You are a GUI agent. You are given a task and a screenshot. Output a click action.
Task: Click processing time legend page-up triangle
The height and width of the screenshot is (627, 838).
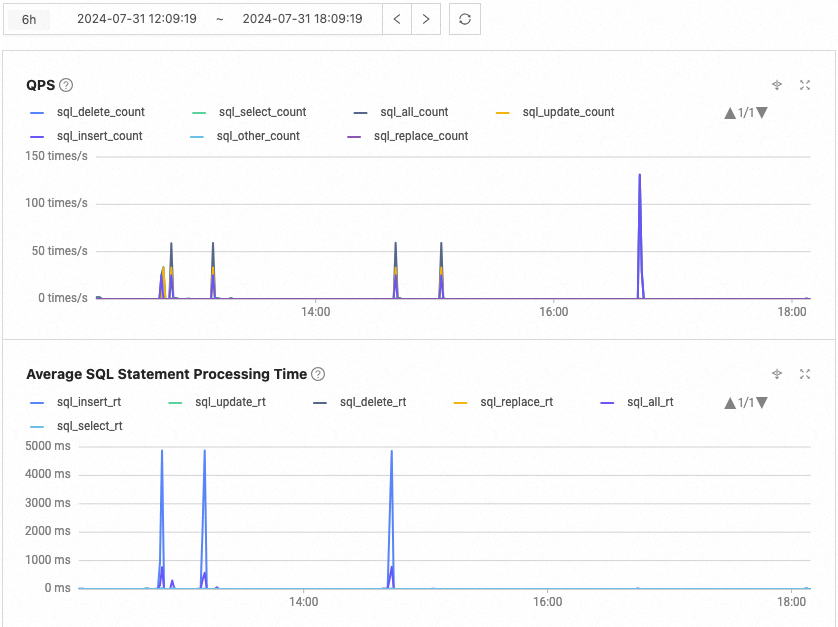pos(730,403)
